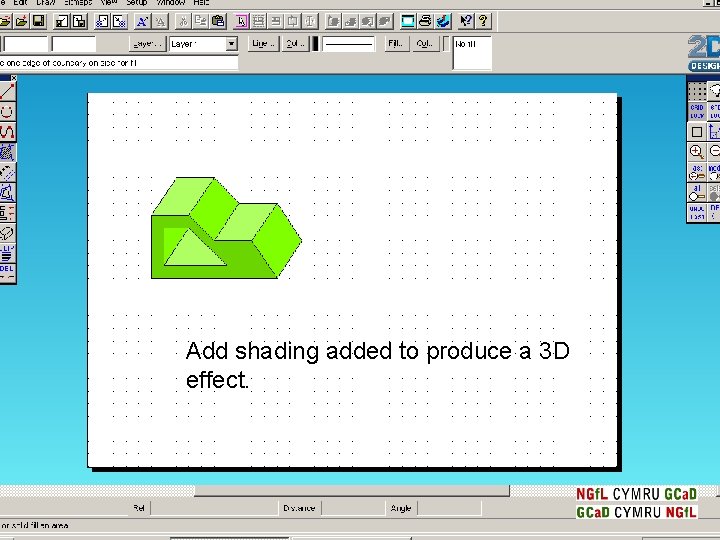Click the Save floppy disk icon
This screenshot has height=540, width=720.
point(39,21)
